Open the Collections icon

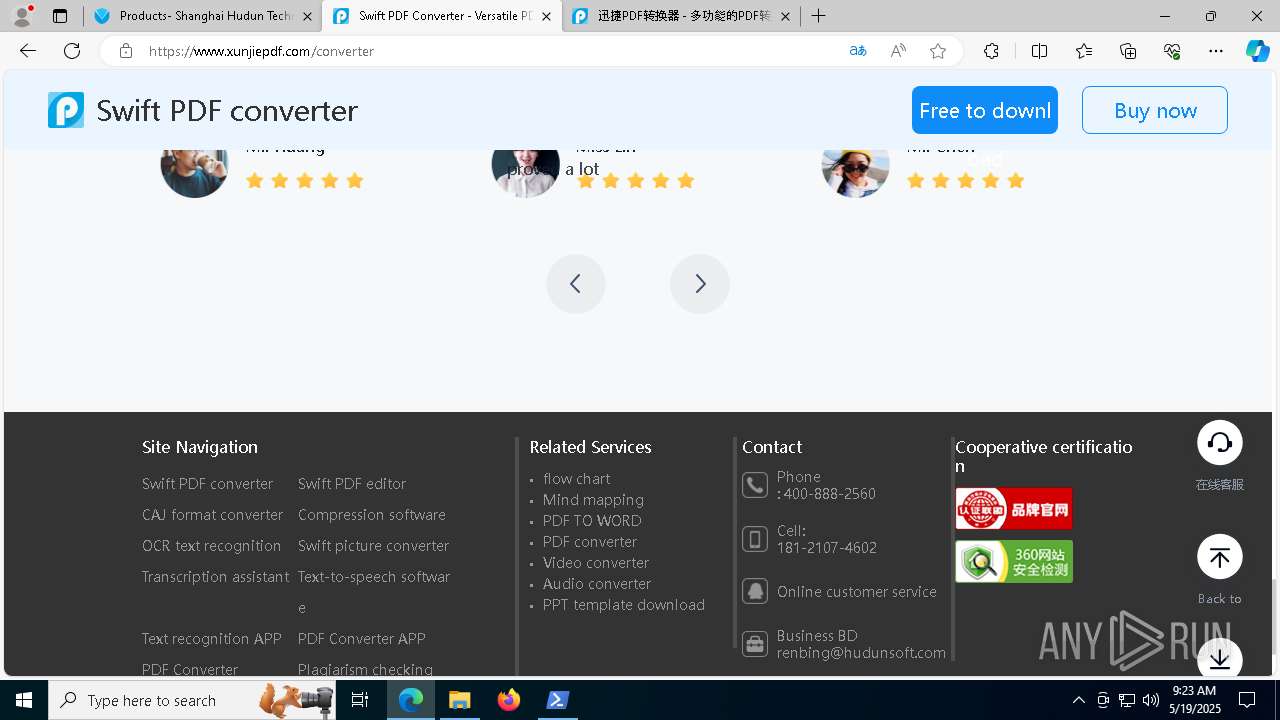pyautogui.click(x=1128, y=51)
